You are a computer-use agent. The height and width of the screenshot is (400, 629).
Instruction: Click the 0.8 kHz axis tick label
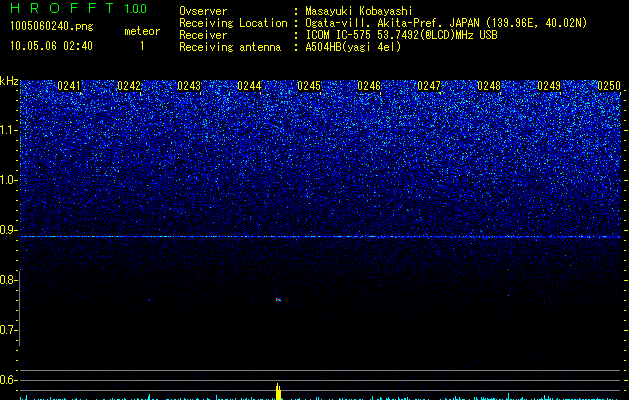pos(8,280)
